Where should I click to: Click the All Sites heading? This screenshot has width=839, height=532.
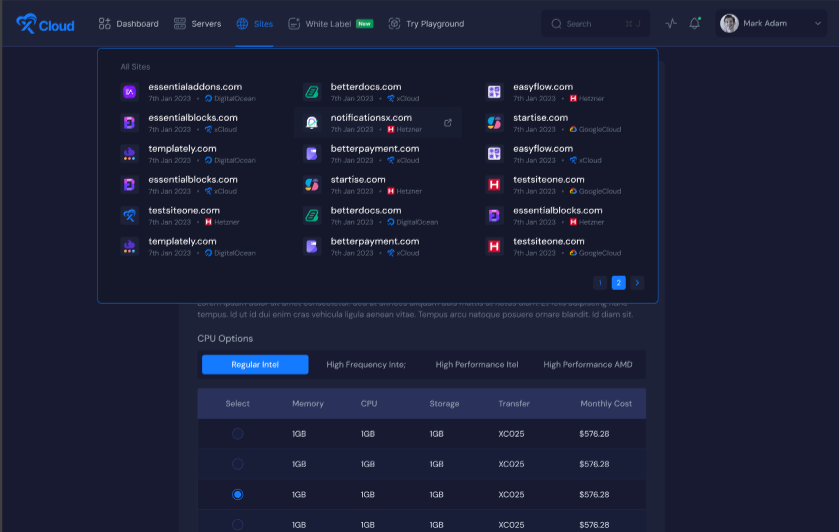135,67
